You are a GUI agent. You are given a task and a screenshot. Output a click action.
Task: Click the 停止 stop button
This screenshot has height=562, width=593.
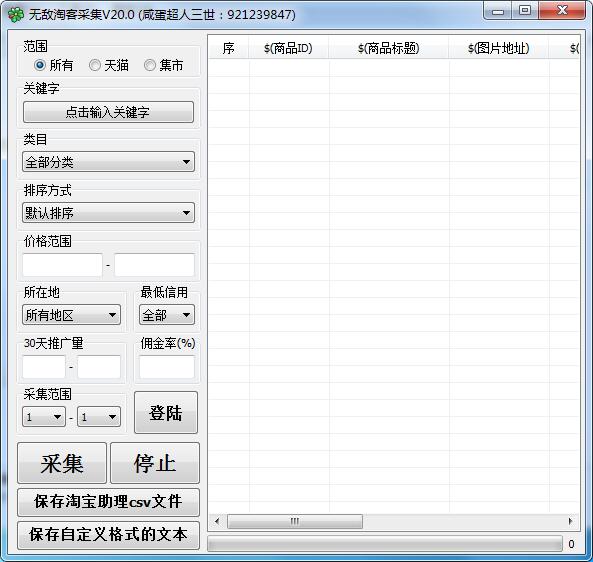[155, 463]
